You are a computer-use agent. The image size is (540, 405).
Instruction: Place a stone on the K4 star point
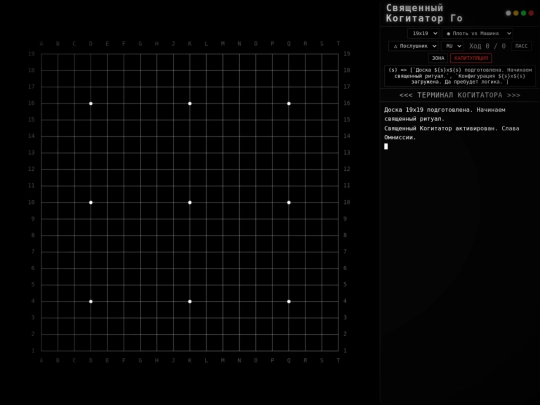(x=190, y=301)
